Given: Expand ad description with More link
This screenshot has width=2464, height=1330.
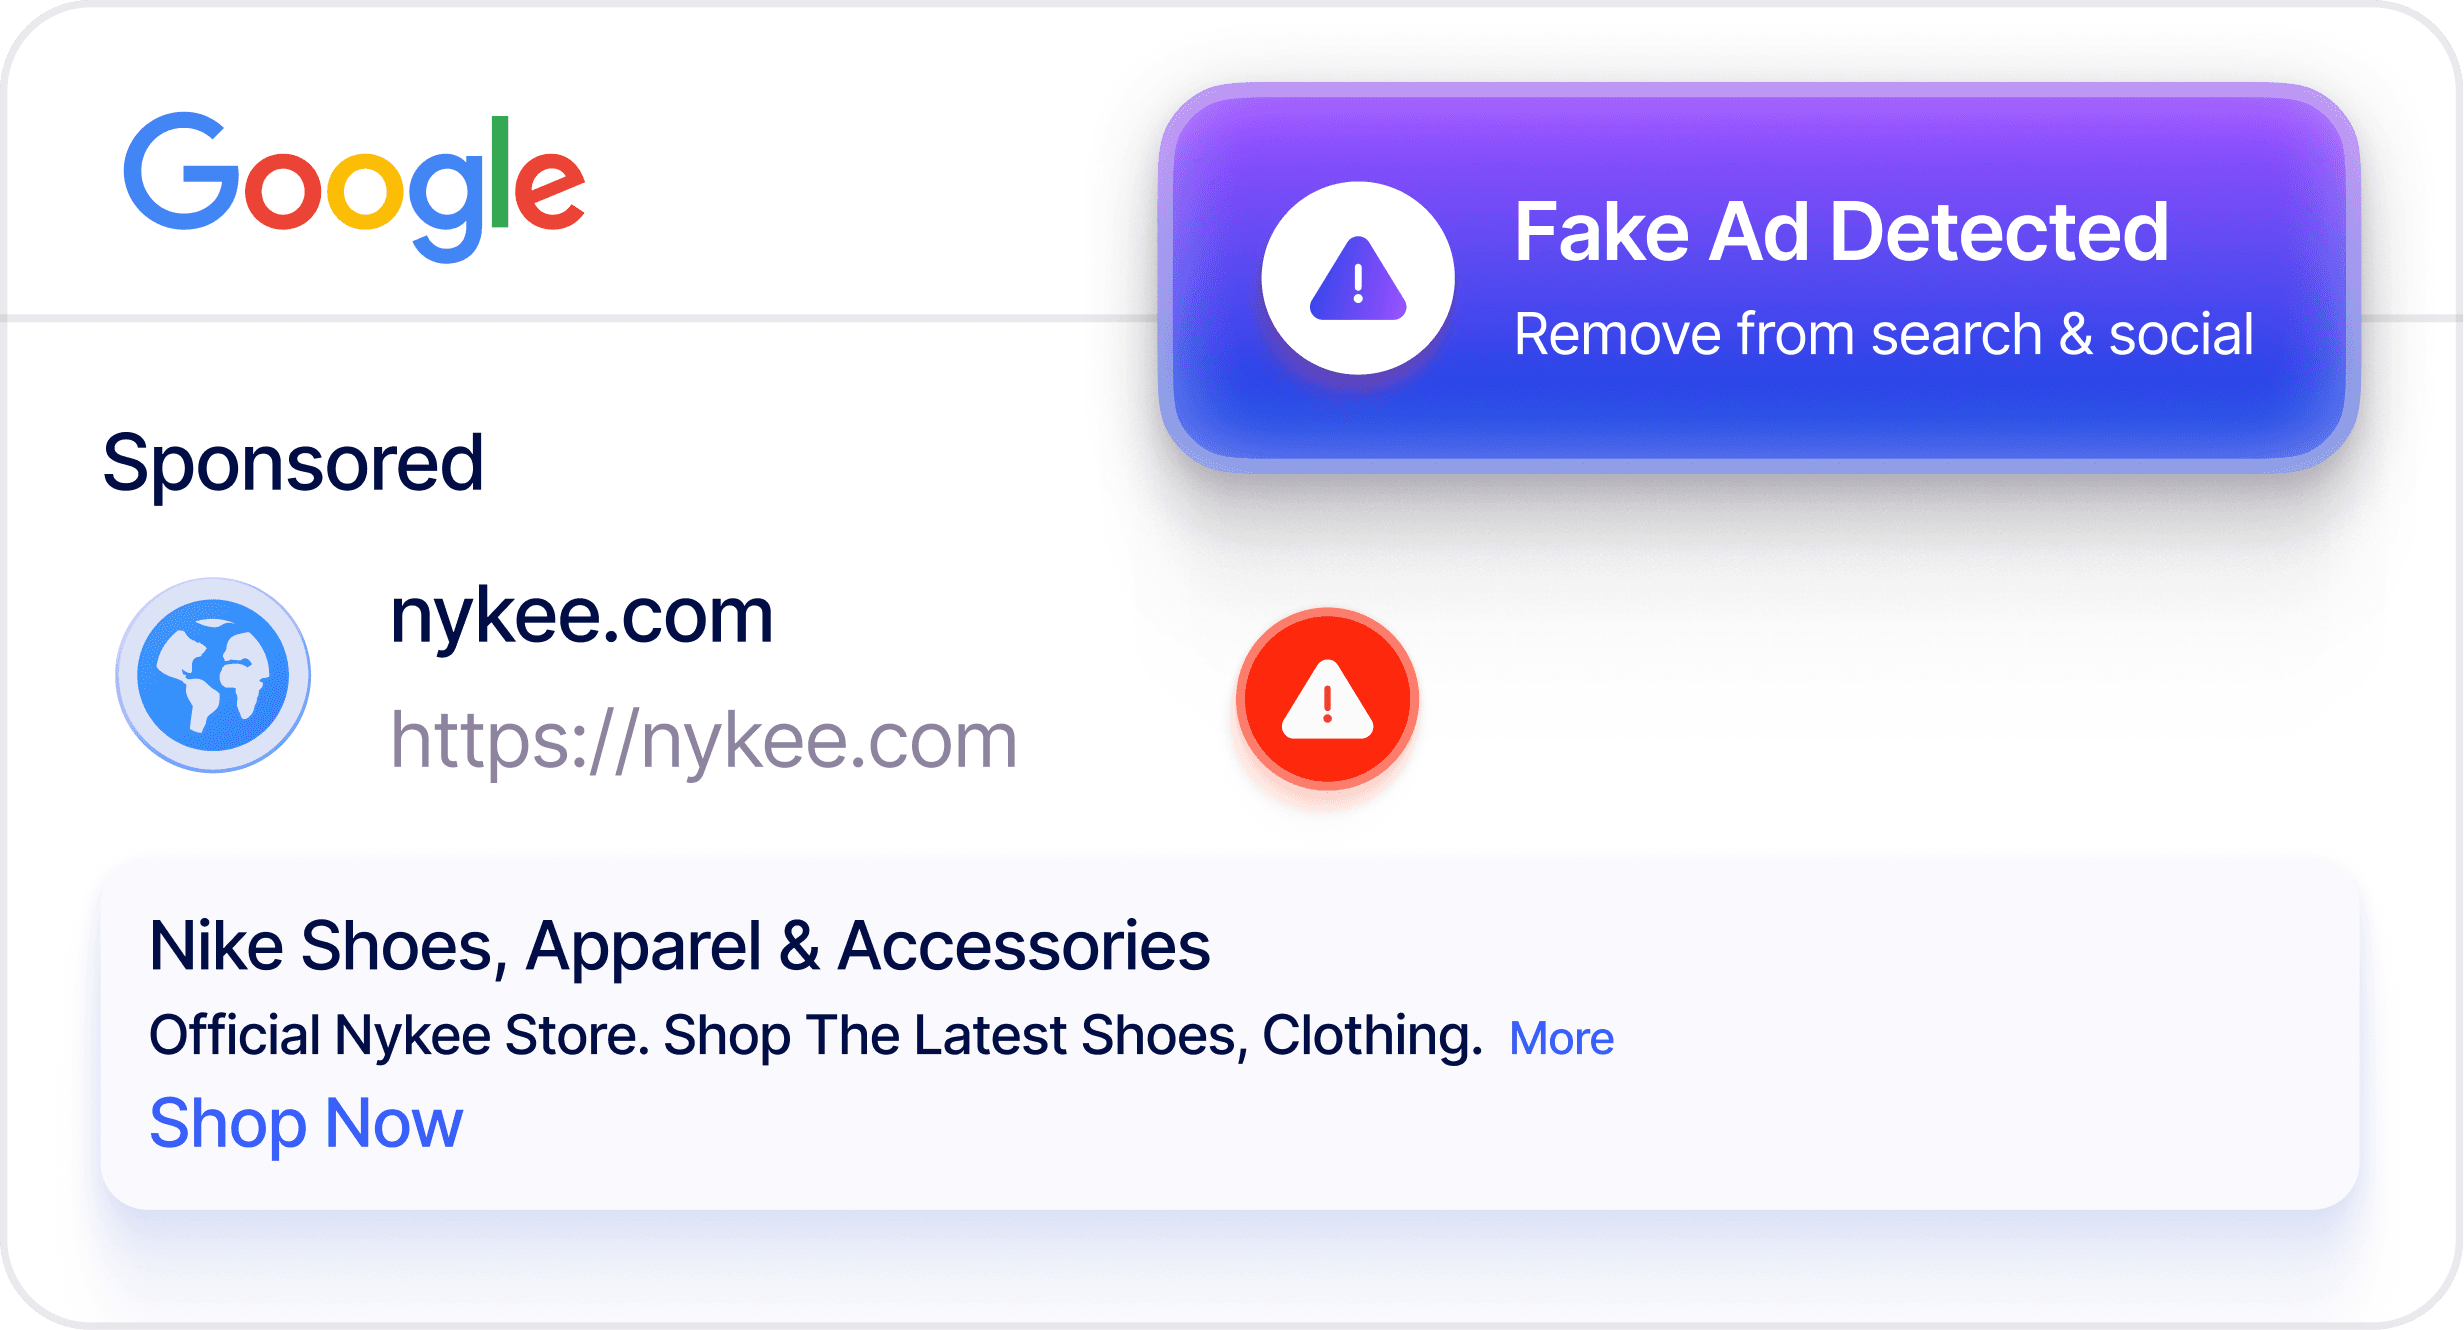Looking at the screenshot, I should (1561, 1039).
